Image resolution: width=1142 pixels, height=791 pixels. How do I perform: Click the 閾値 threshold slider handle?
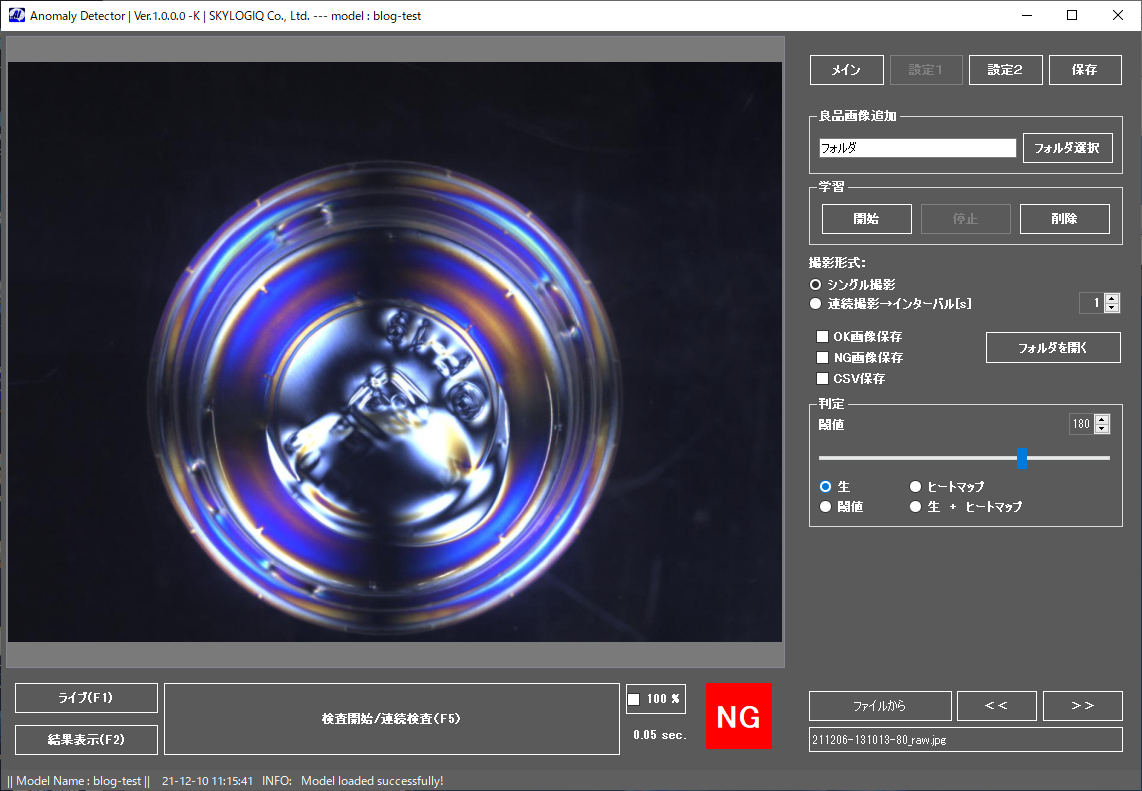[1022, 458]
